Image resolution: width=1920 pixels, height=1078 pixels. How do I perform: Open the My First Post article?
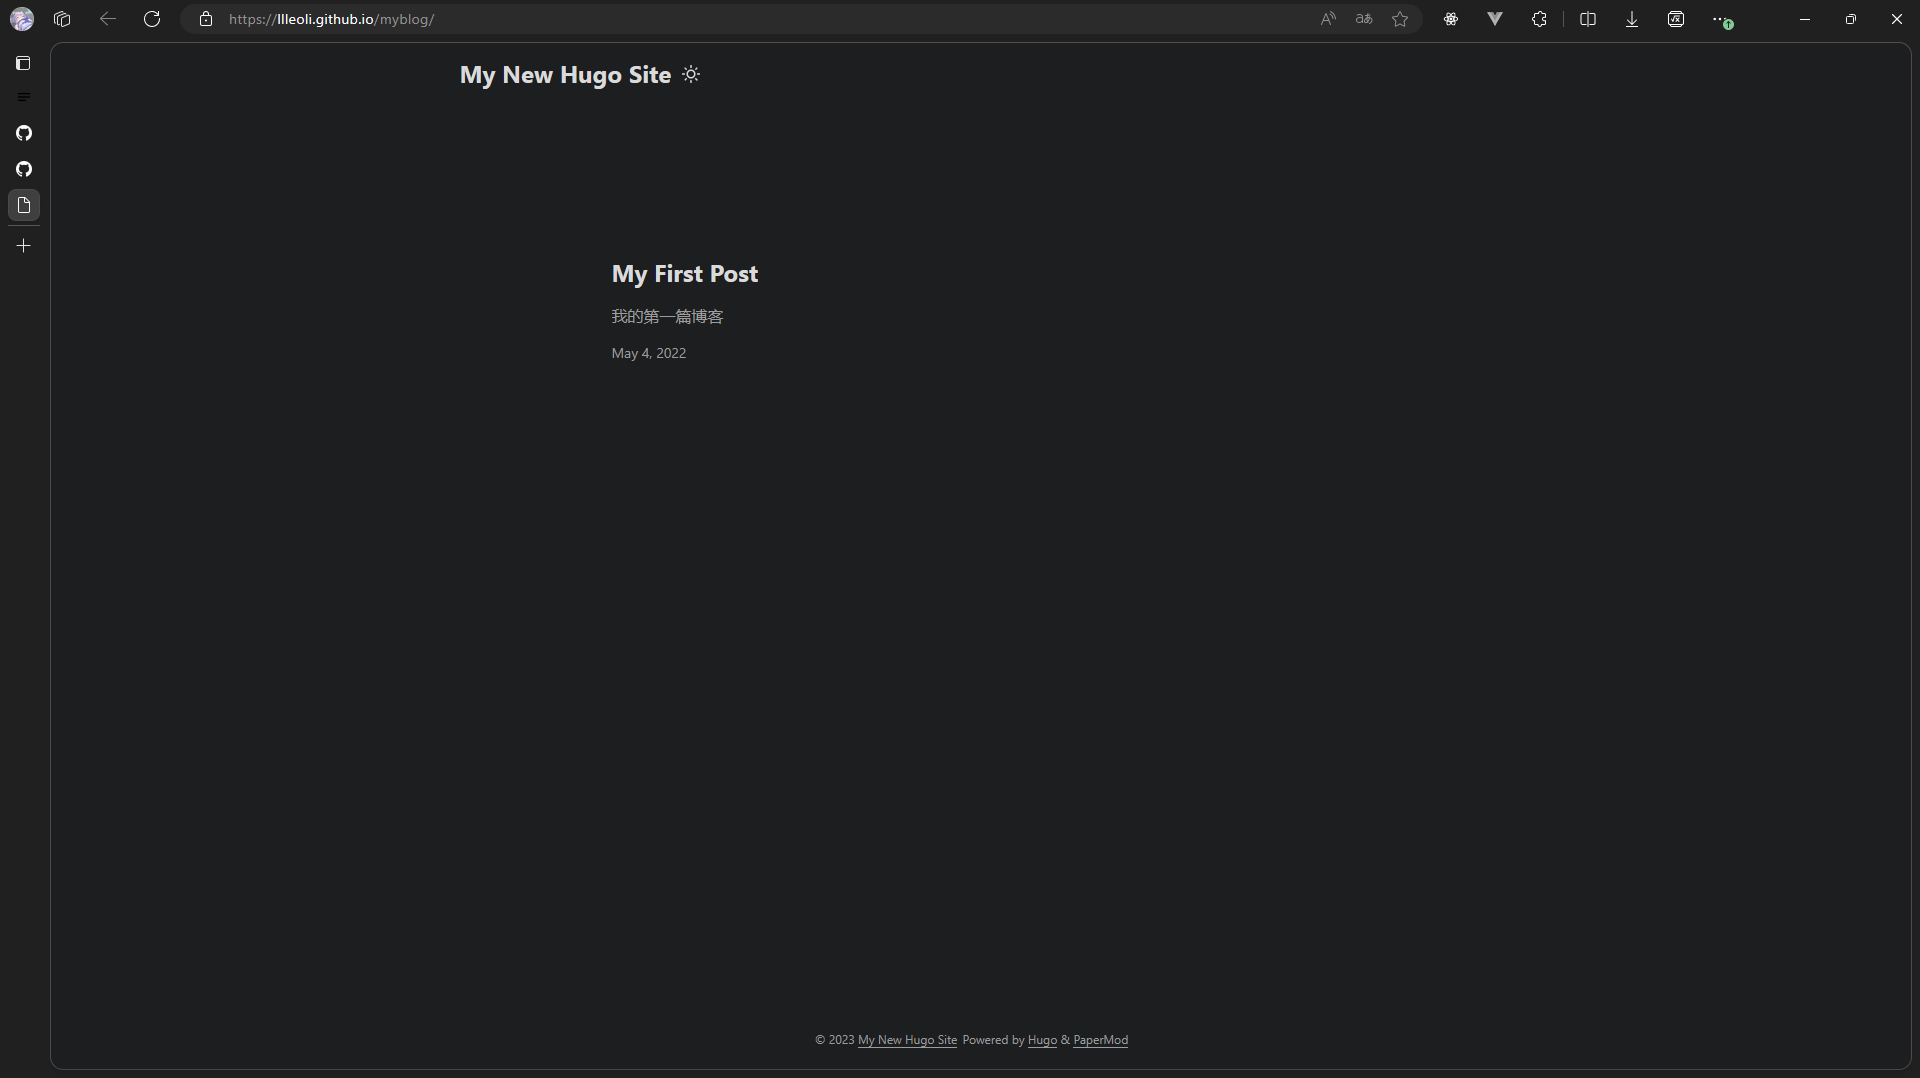(x=685, y=274)
